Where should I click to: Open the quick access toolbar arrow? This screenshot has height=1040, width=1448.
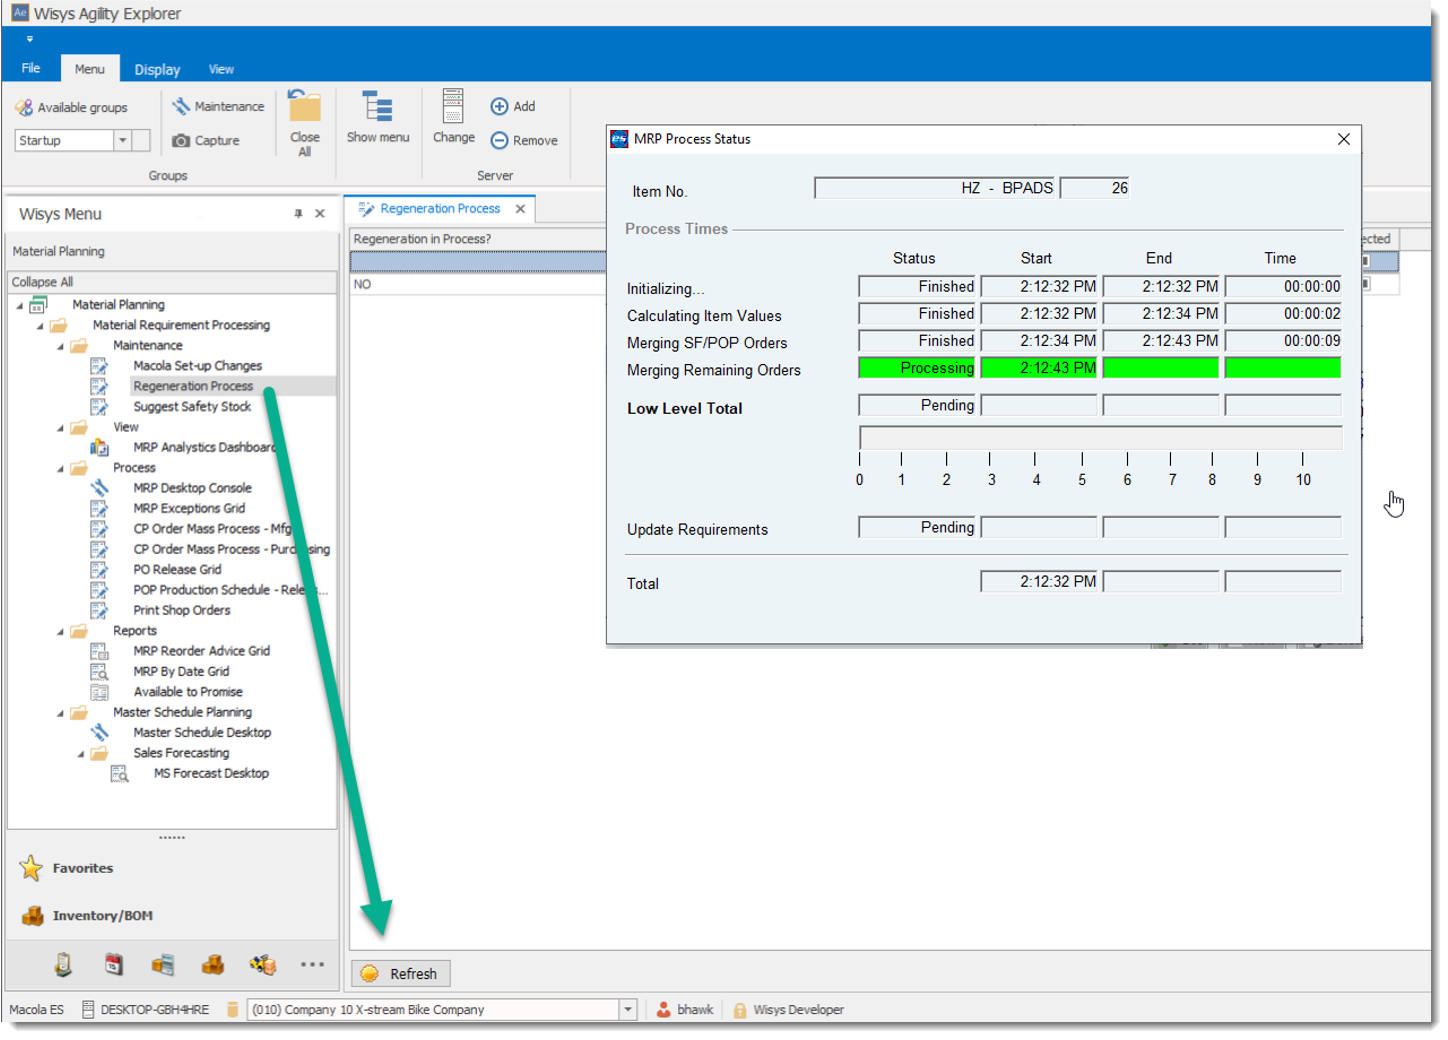coord(29,39)
